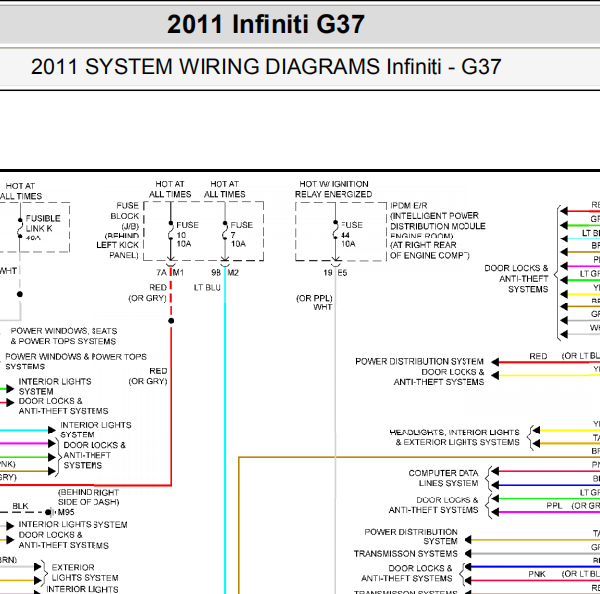Image resolution: width=600 pixels, height=594 pixels.
Task: Click the splice dot on the red wire
Action: [x=171, y=321]
